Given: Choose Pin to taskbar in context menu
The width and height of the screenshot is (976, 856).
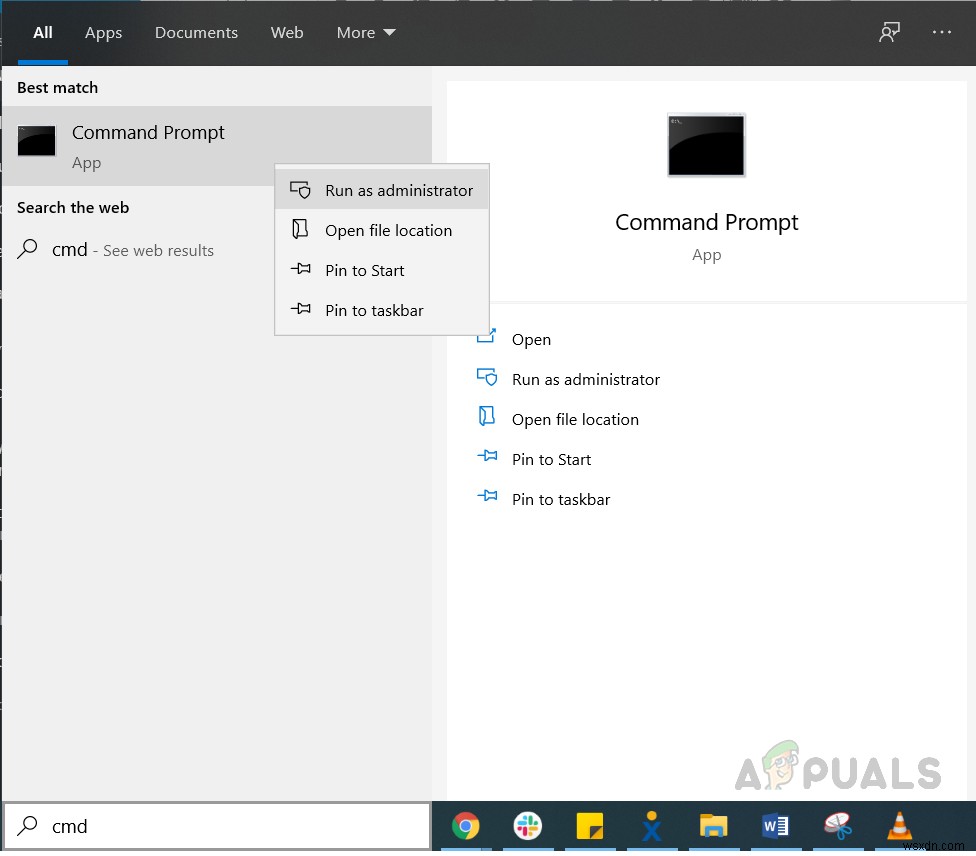Looking at the screenshot, I should [x=374, y=310].
